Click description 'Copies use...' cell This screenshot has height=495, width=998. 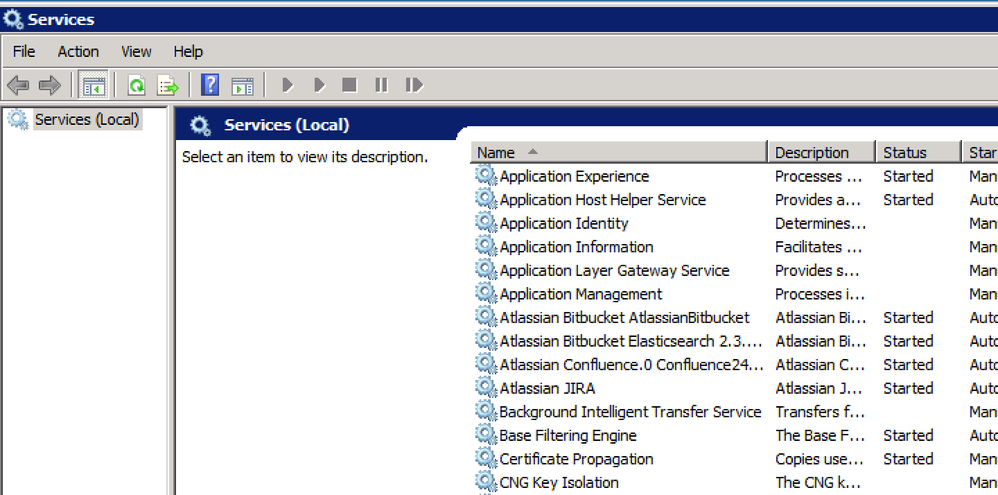820,459
